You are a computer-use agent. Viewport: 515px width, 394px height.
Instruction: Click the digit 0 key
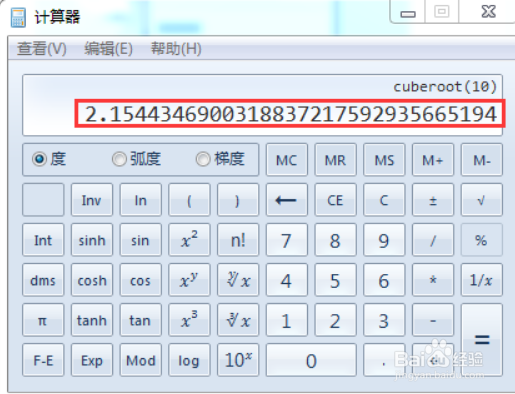[311, 360]
